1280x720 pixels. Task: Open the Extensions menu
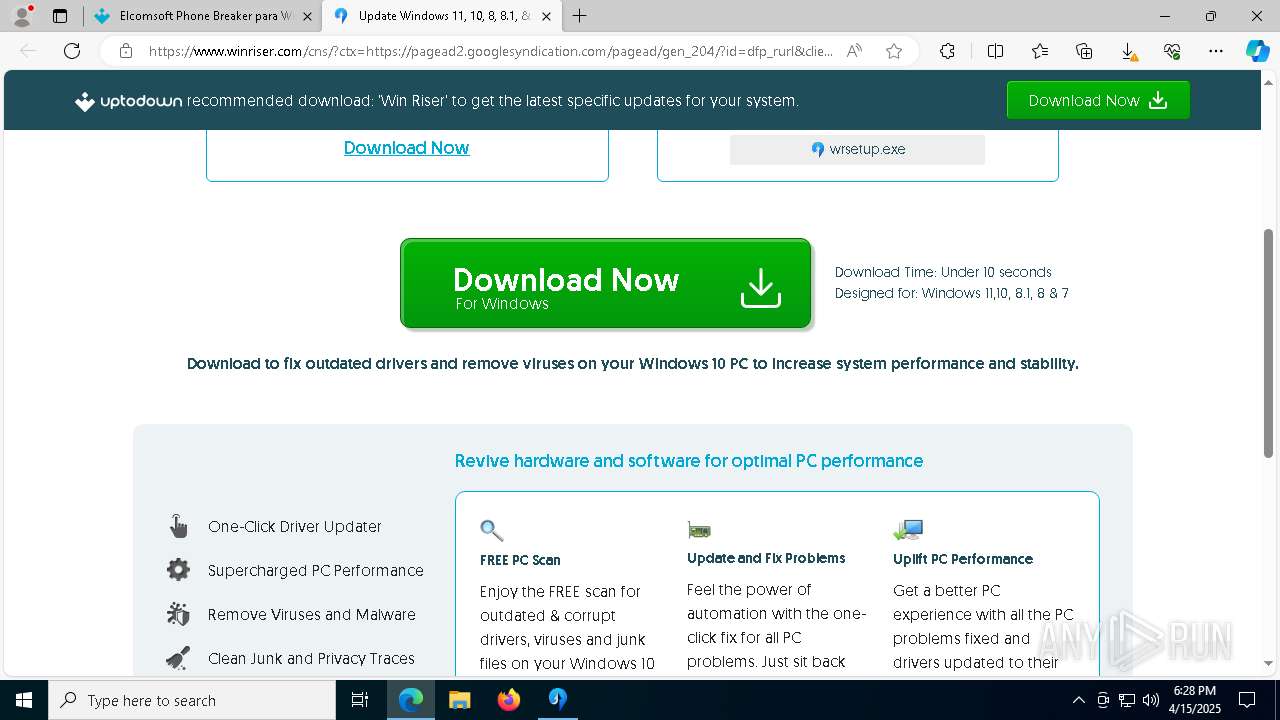pyautogui.click(x=947, y=51)
